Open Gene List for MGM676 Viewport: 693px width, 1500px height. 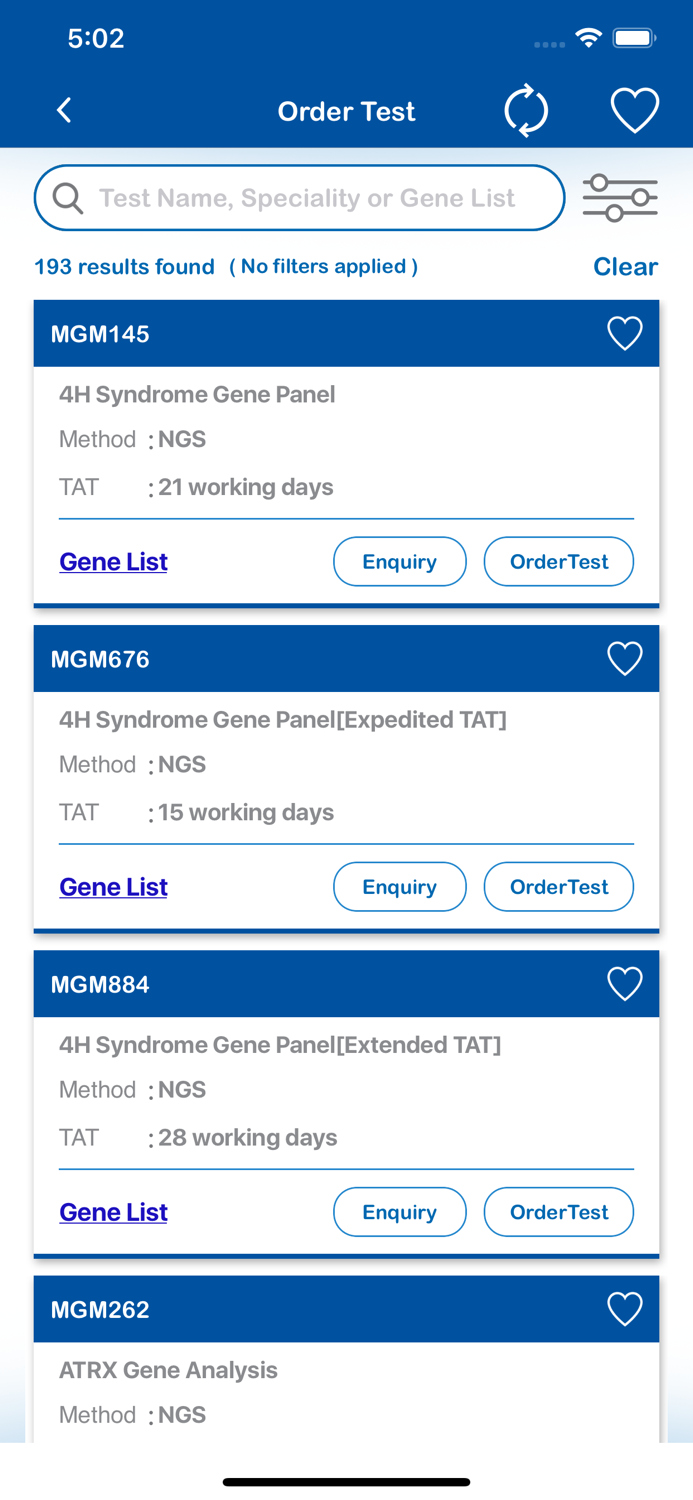point(113,886)
